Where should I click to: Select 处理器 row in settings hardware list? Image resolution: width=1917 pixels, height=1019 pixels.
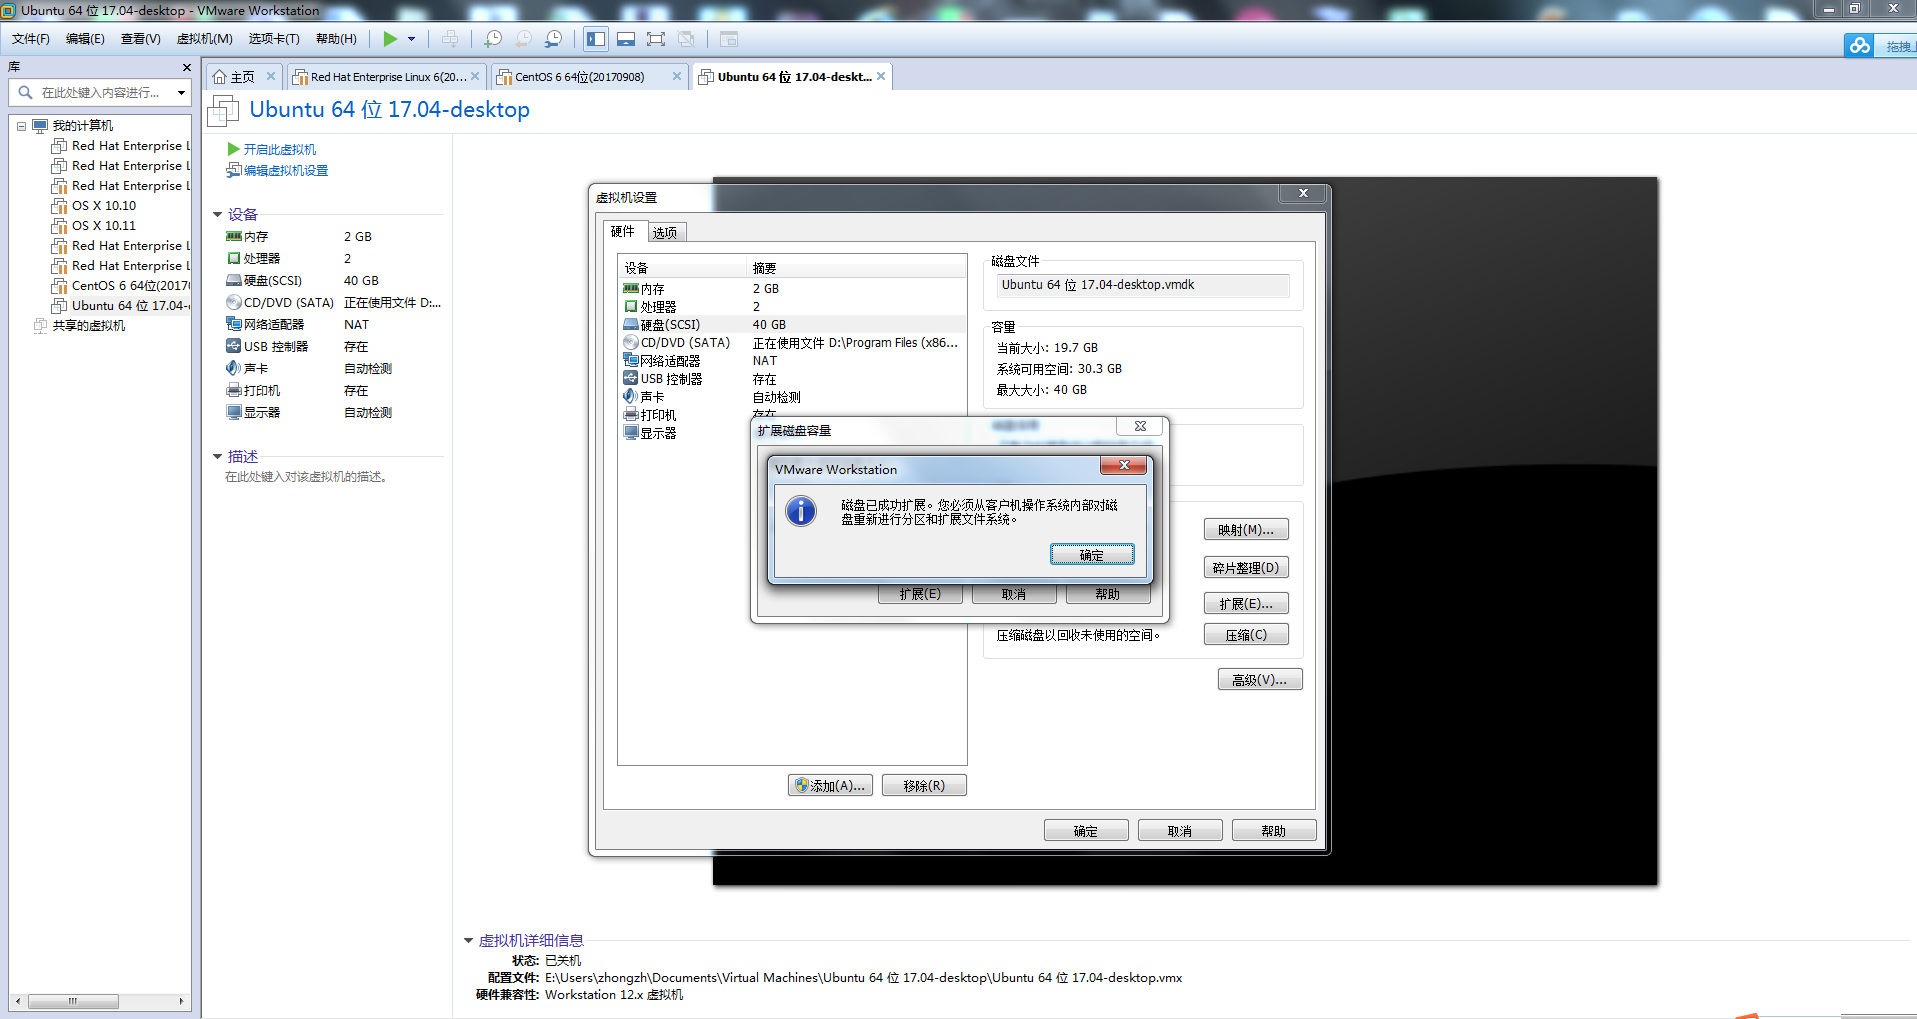pos(792,307)
